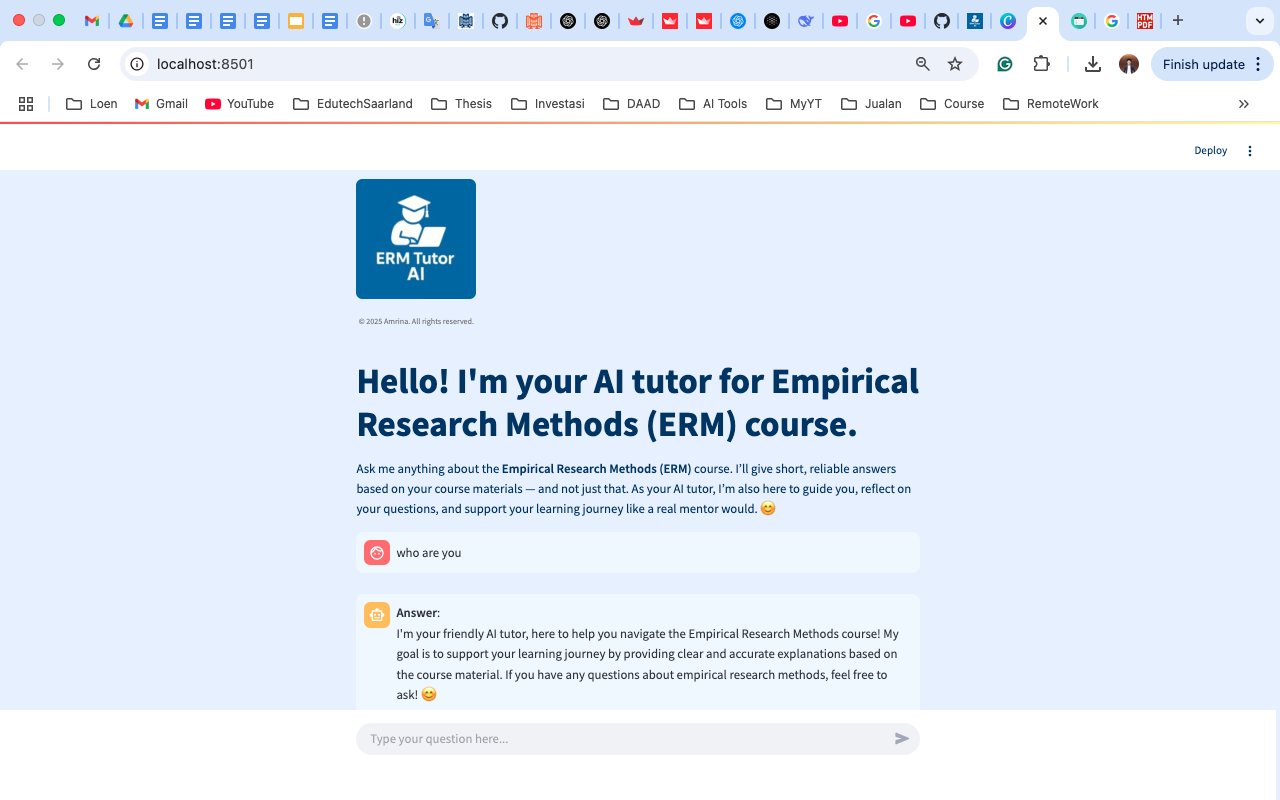This screenshot has width=1280, height=800.
Task: Click the Finish update button
Action: point(1203,64)
